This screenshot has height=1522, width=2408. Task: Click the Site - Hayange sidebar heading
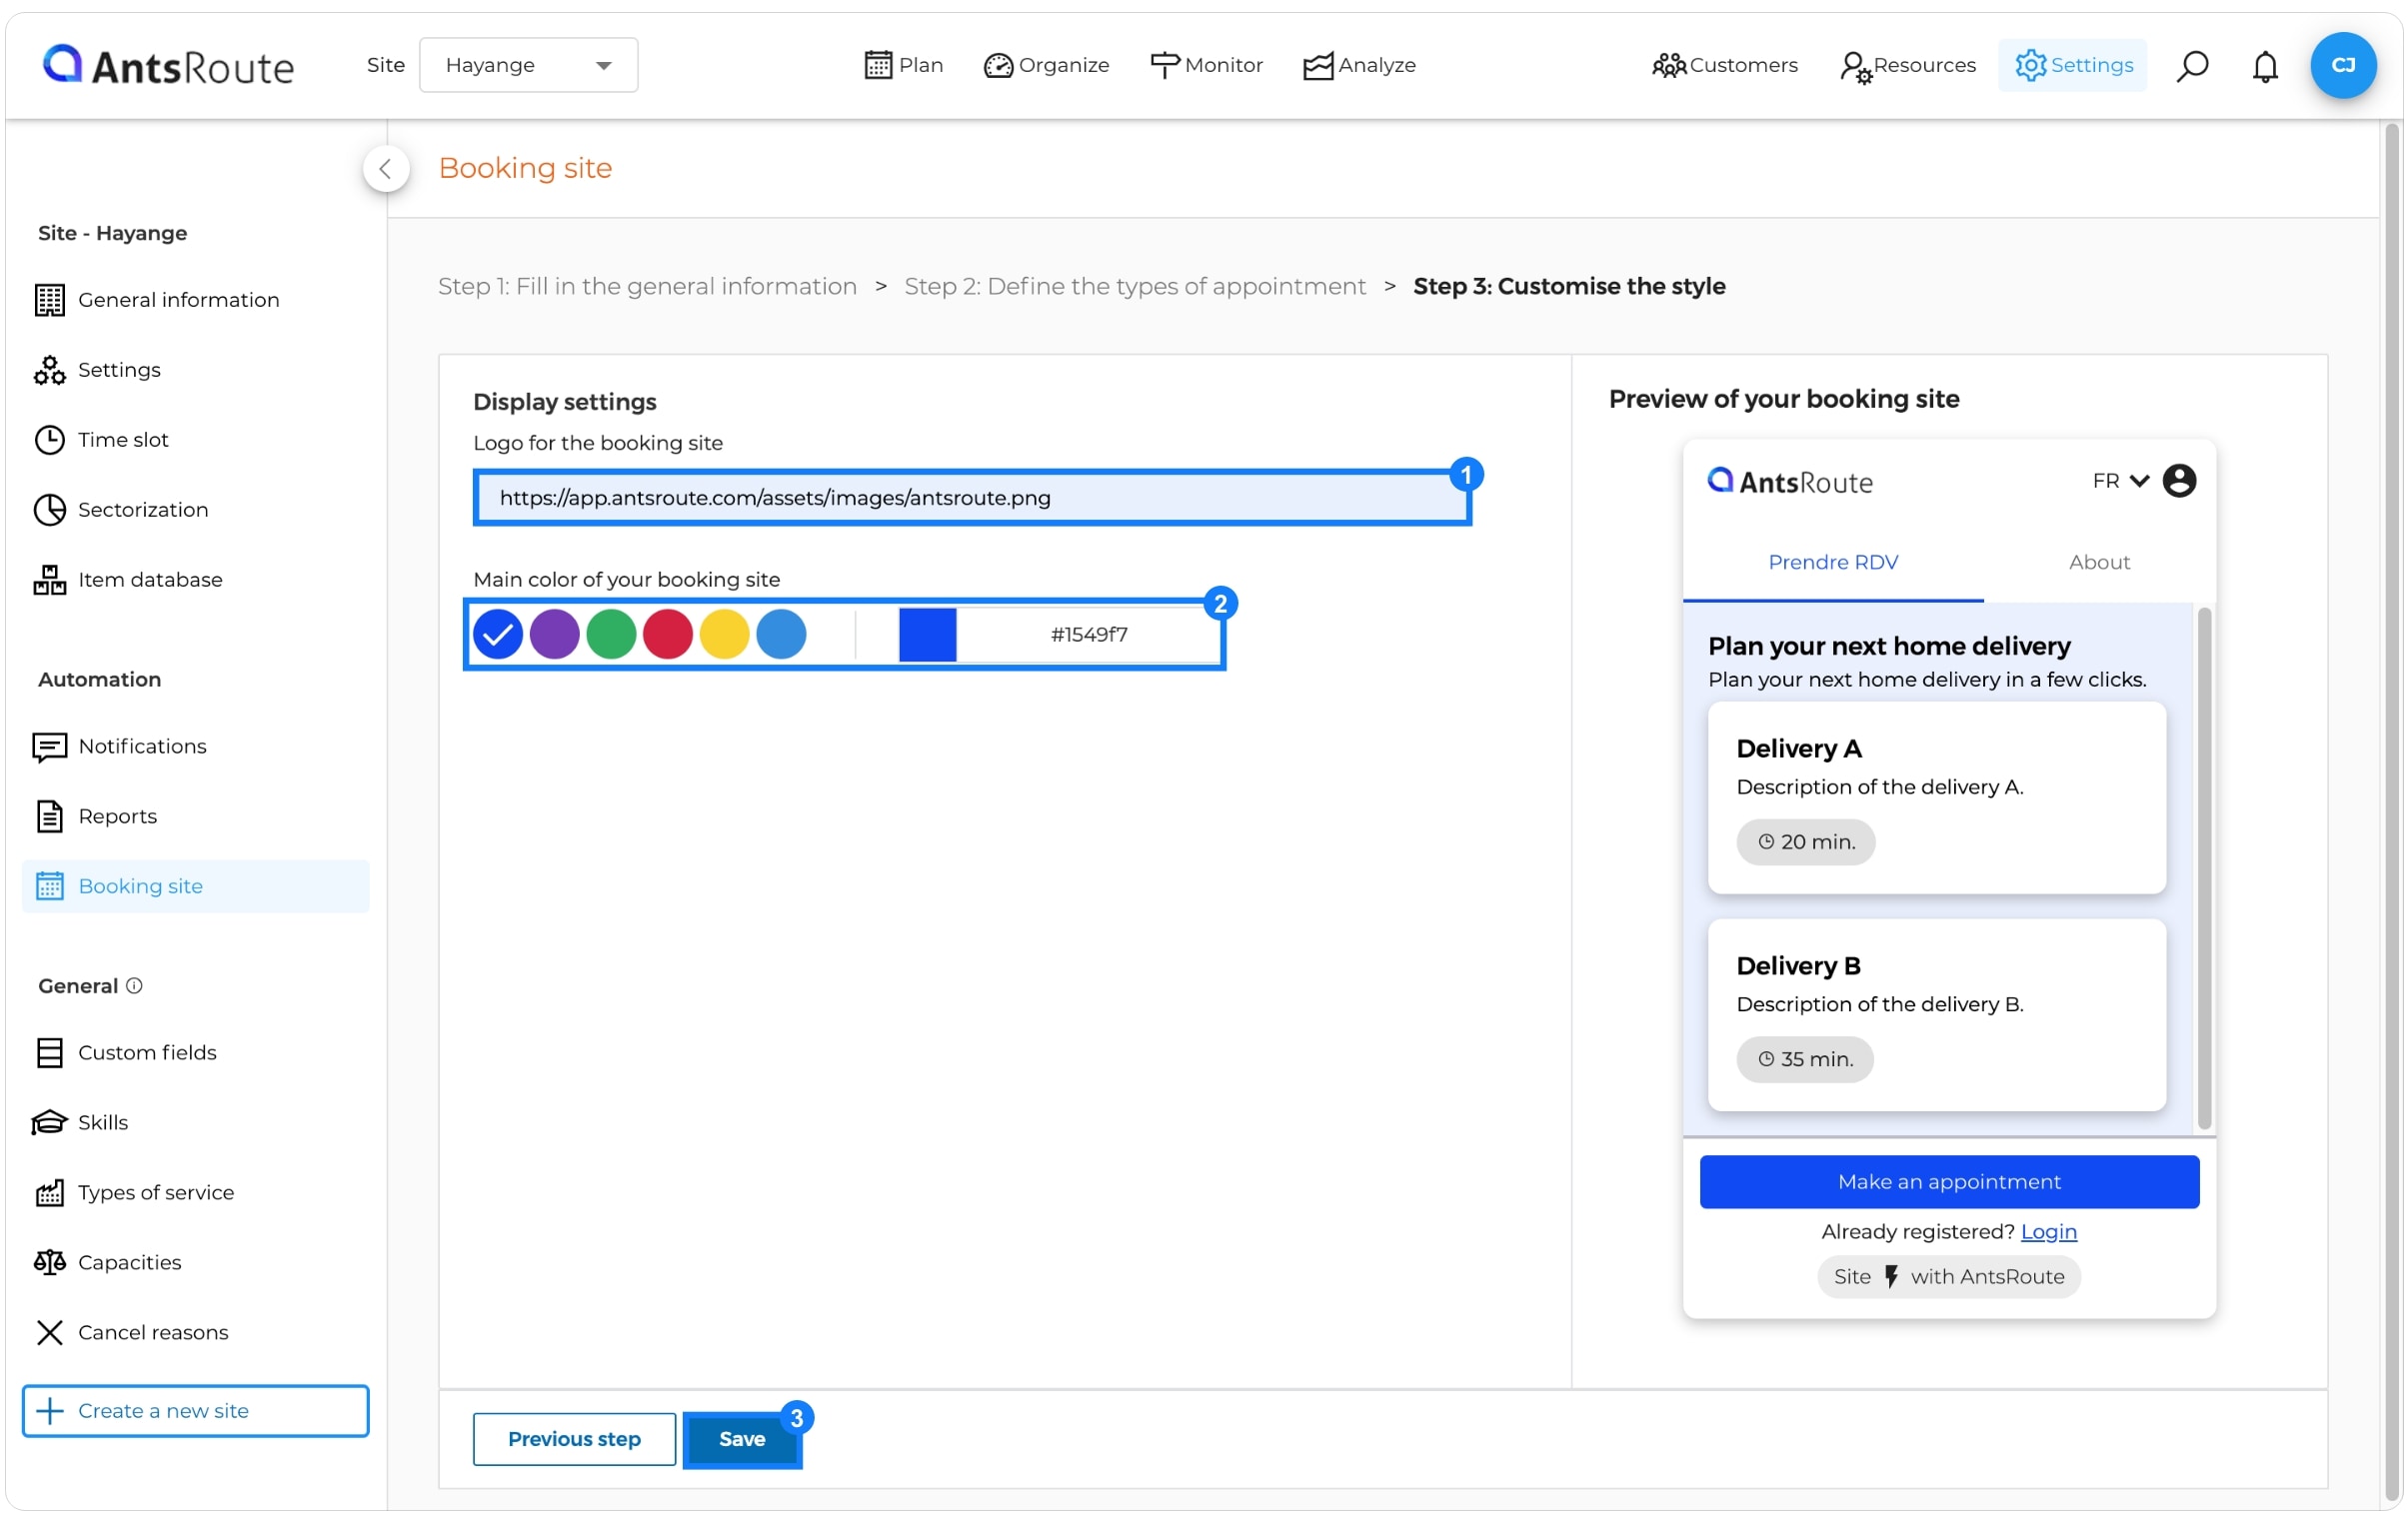[x=112, y=233]
